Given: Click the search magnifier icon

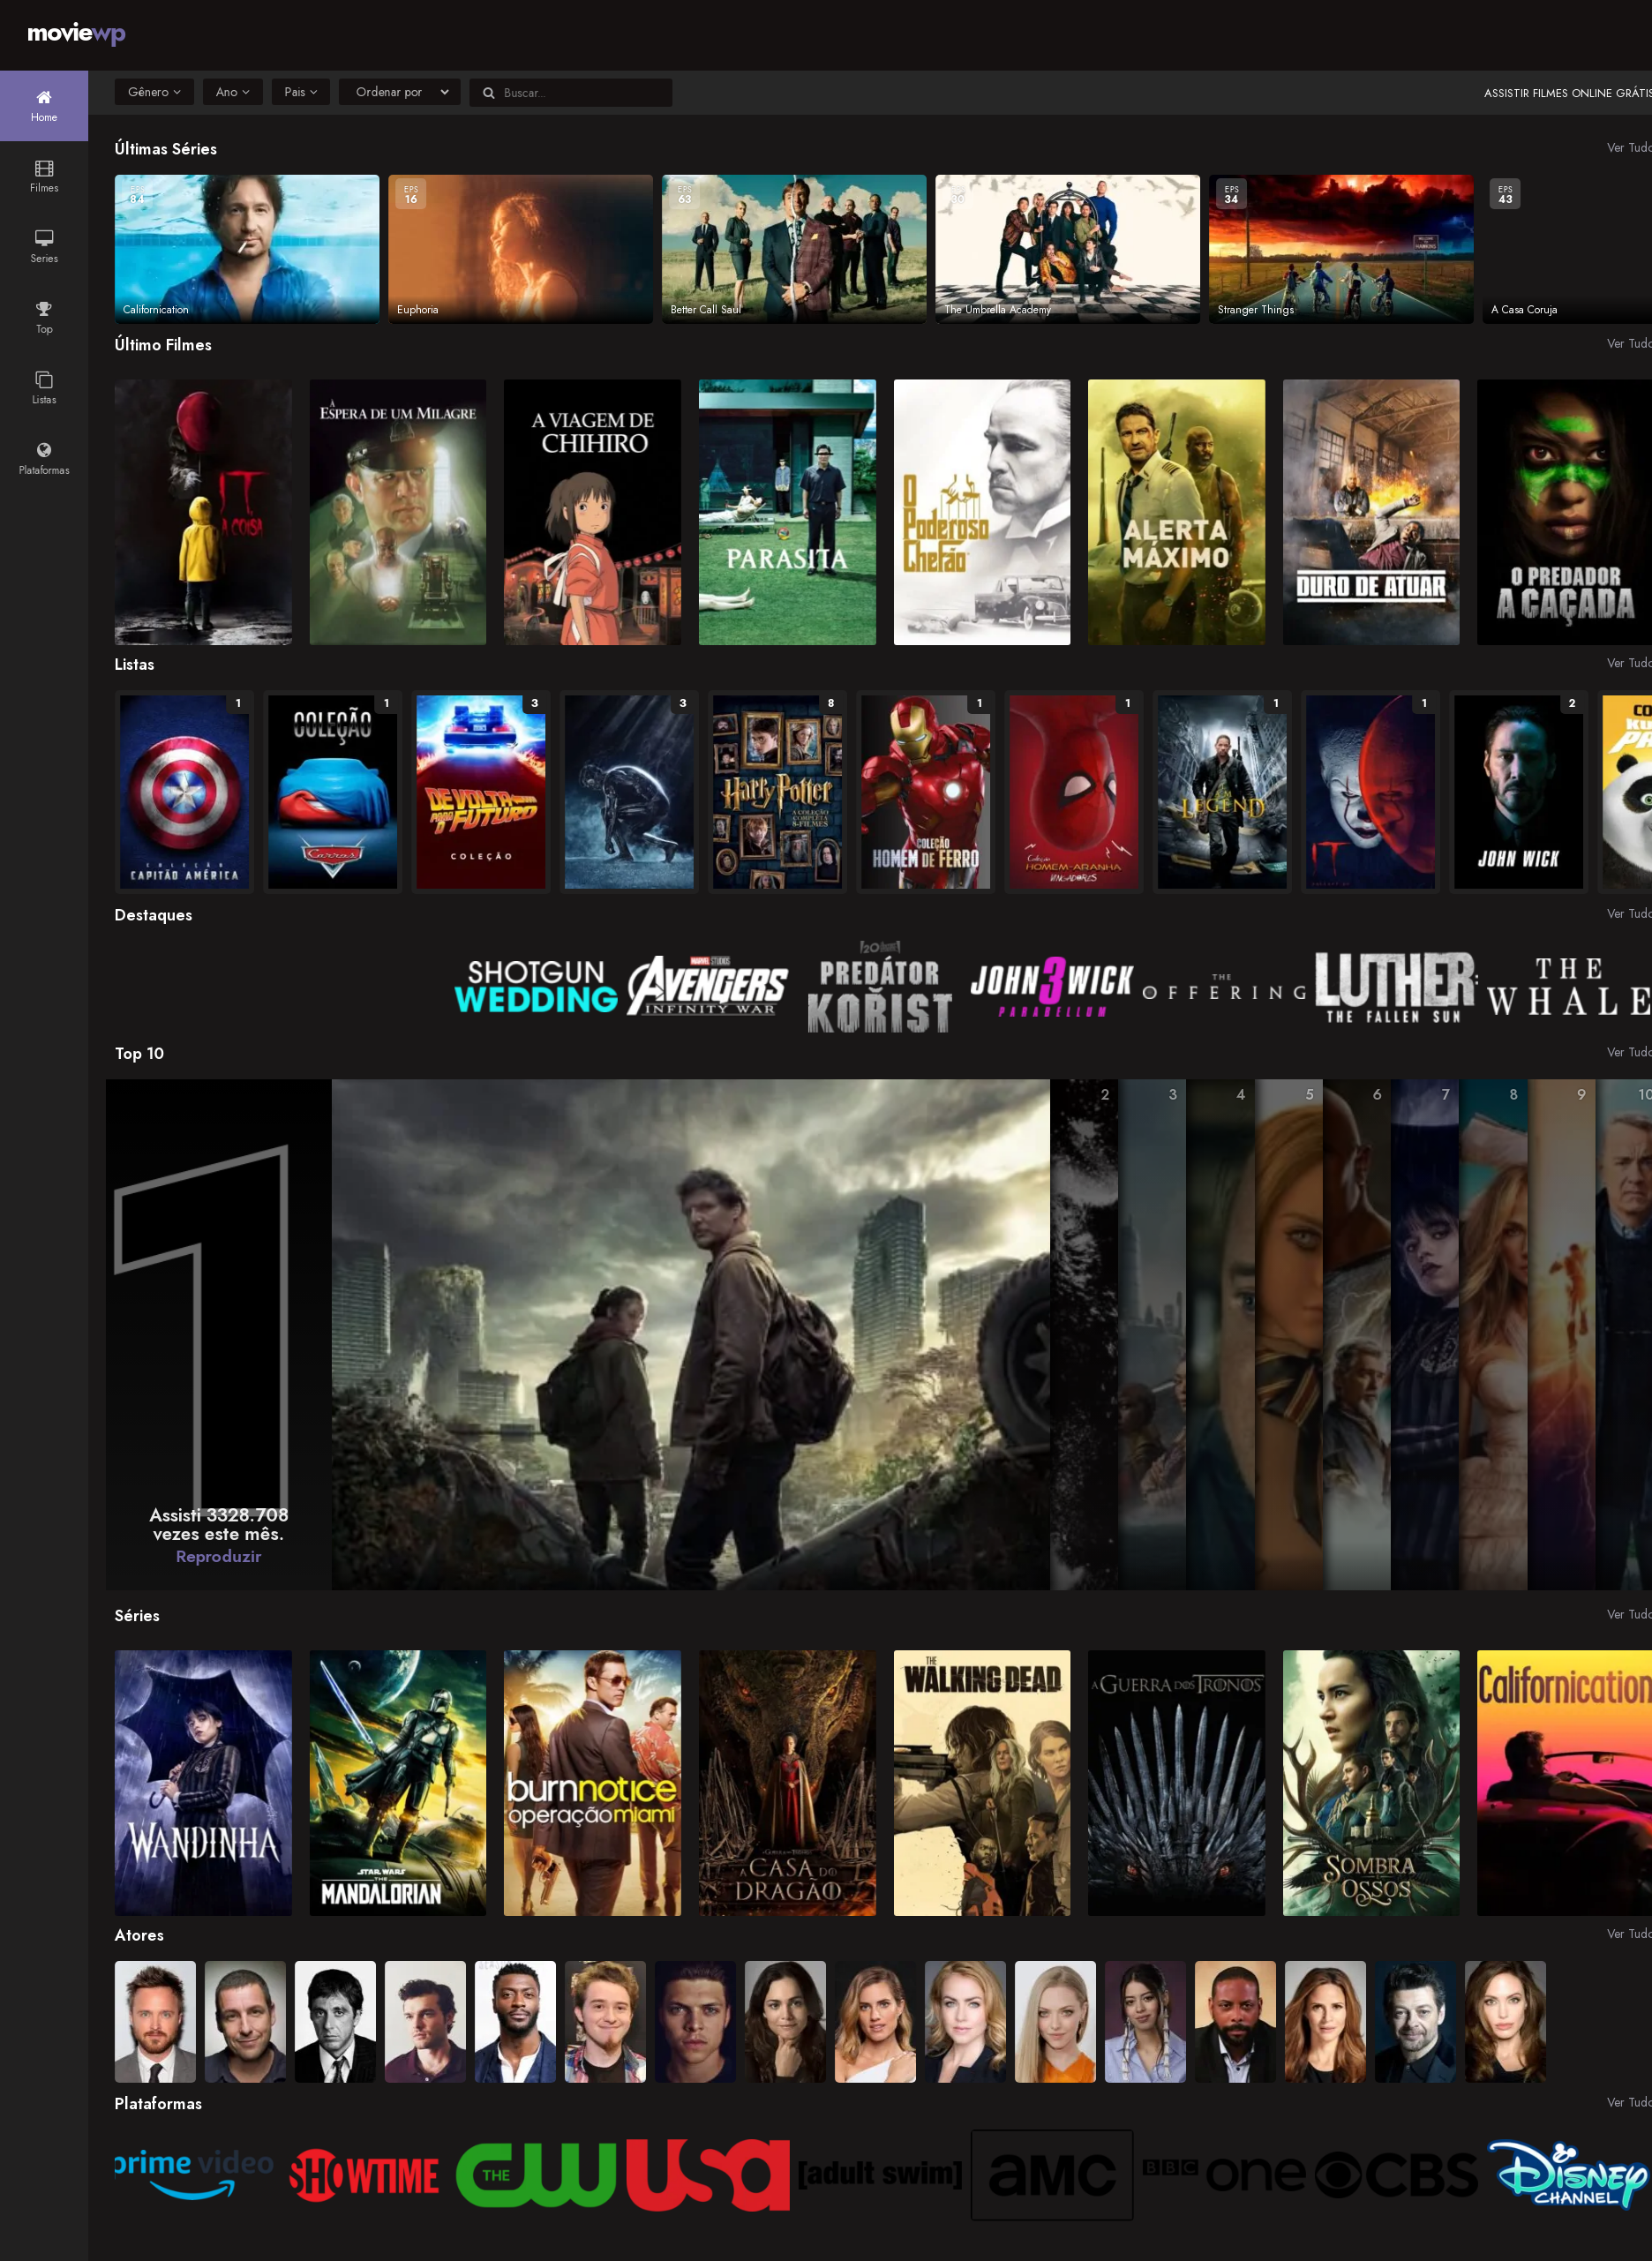Looking at the screenshot, I should [489, 93].
